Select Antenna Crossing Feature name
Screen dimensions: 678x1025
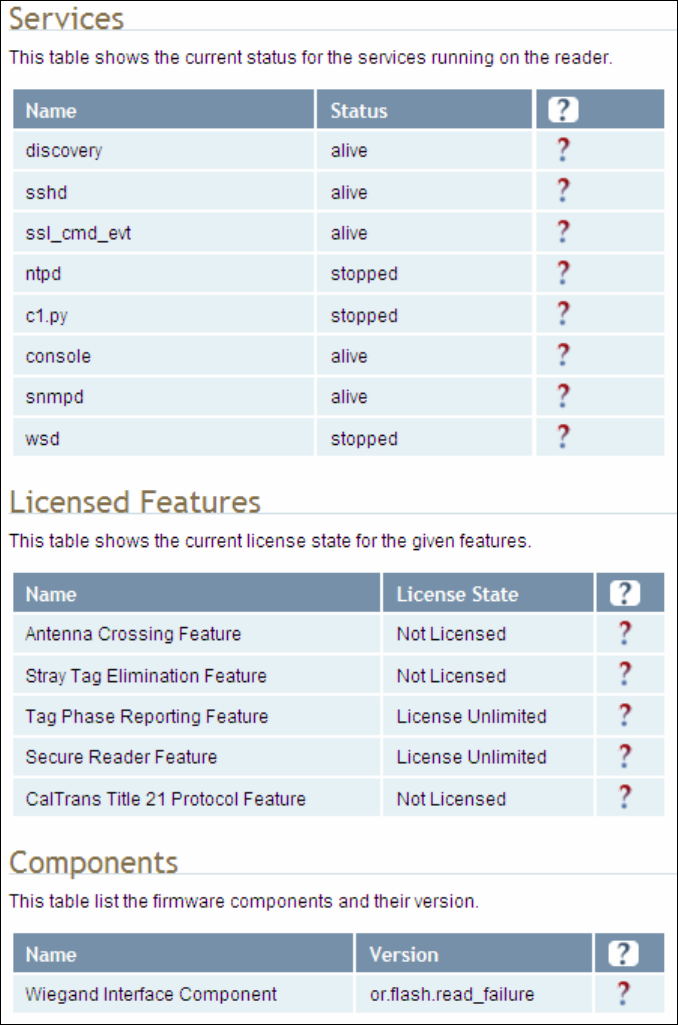coord(133,634)
